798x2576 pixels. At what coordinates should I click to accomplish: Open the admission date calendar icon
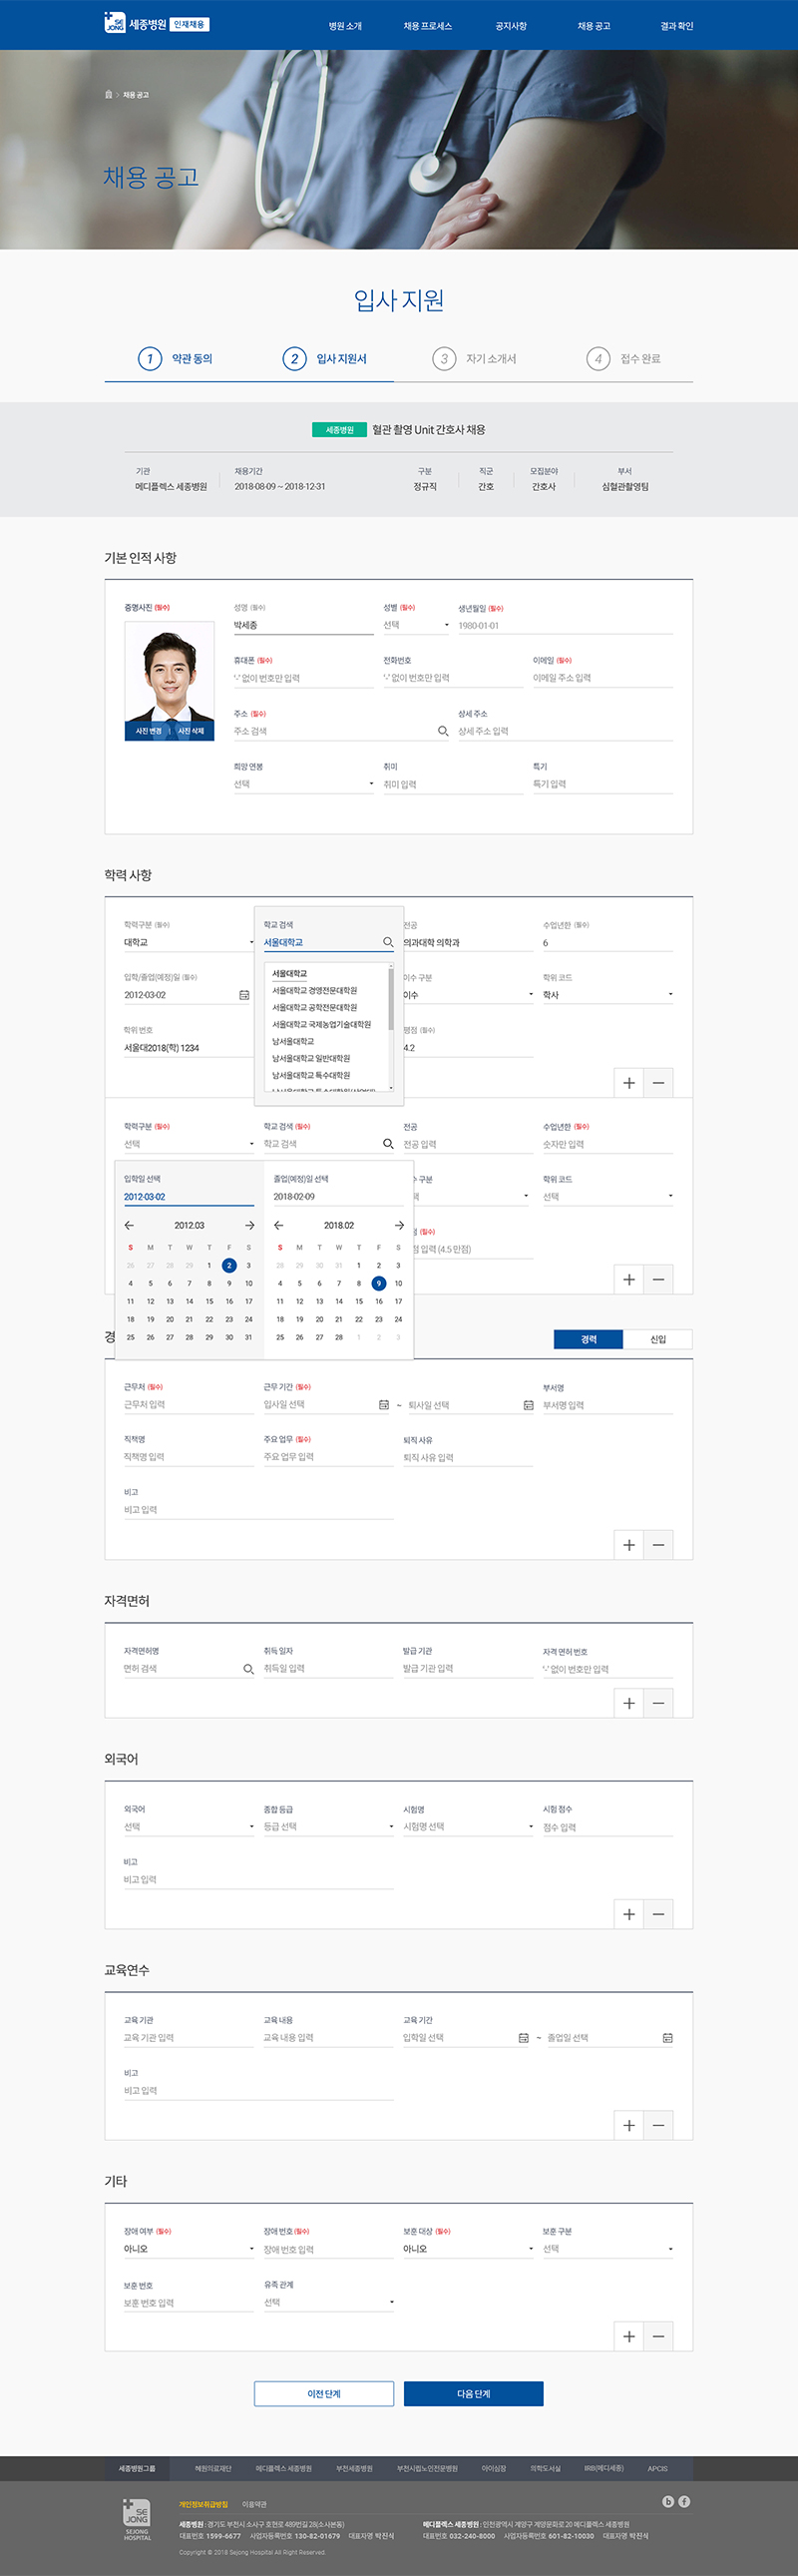pos(244,995)
